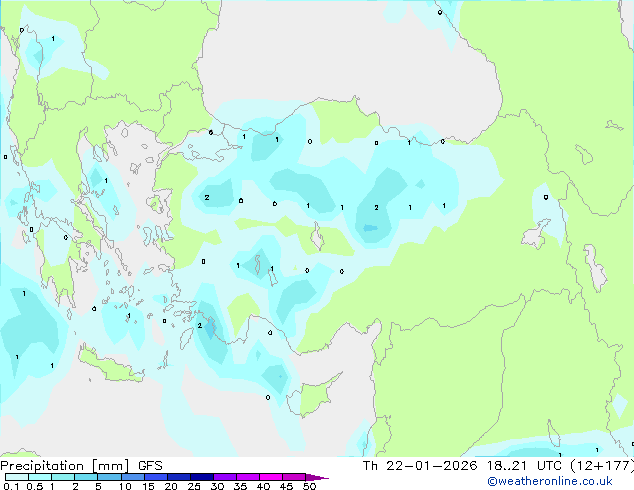The image size is (634, 490).
Task: Select the legend swatch between 2 and 5
Action: coord(86,477)
